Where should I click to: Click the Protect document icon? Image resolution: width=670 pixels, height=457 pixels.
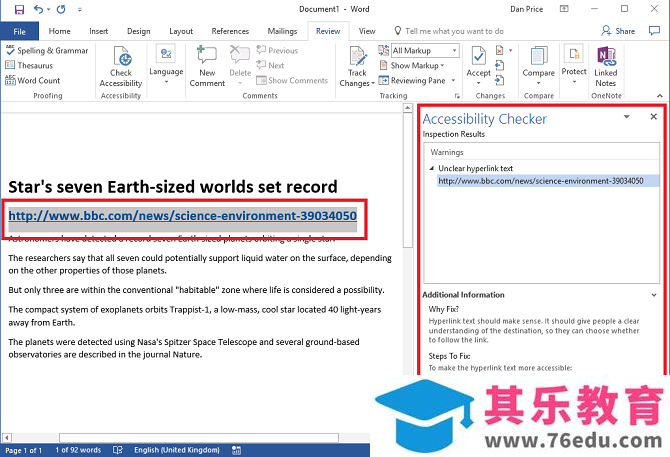point(574,55)
